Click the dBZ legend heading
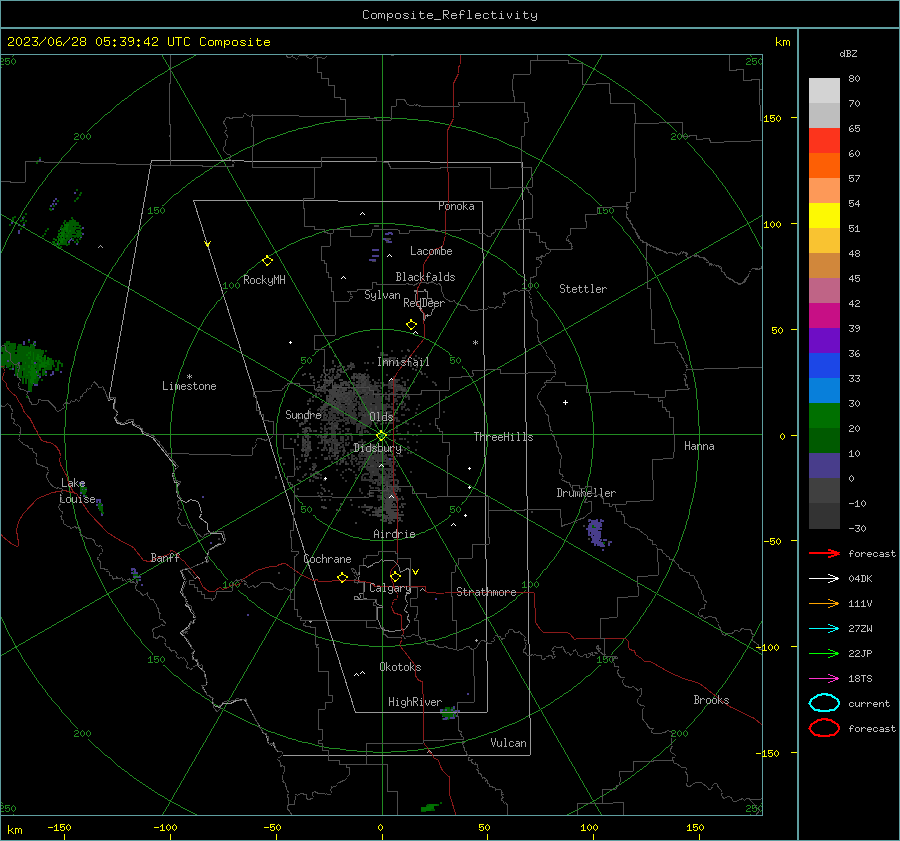This screenshot has height=841, width=900. coord(848,53)
